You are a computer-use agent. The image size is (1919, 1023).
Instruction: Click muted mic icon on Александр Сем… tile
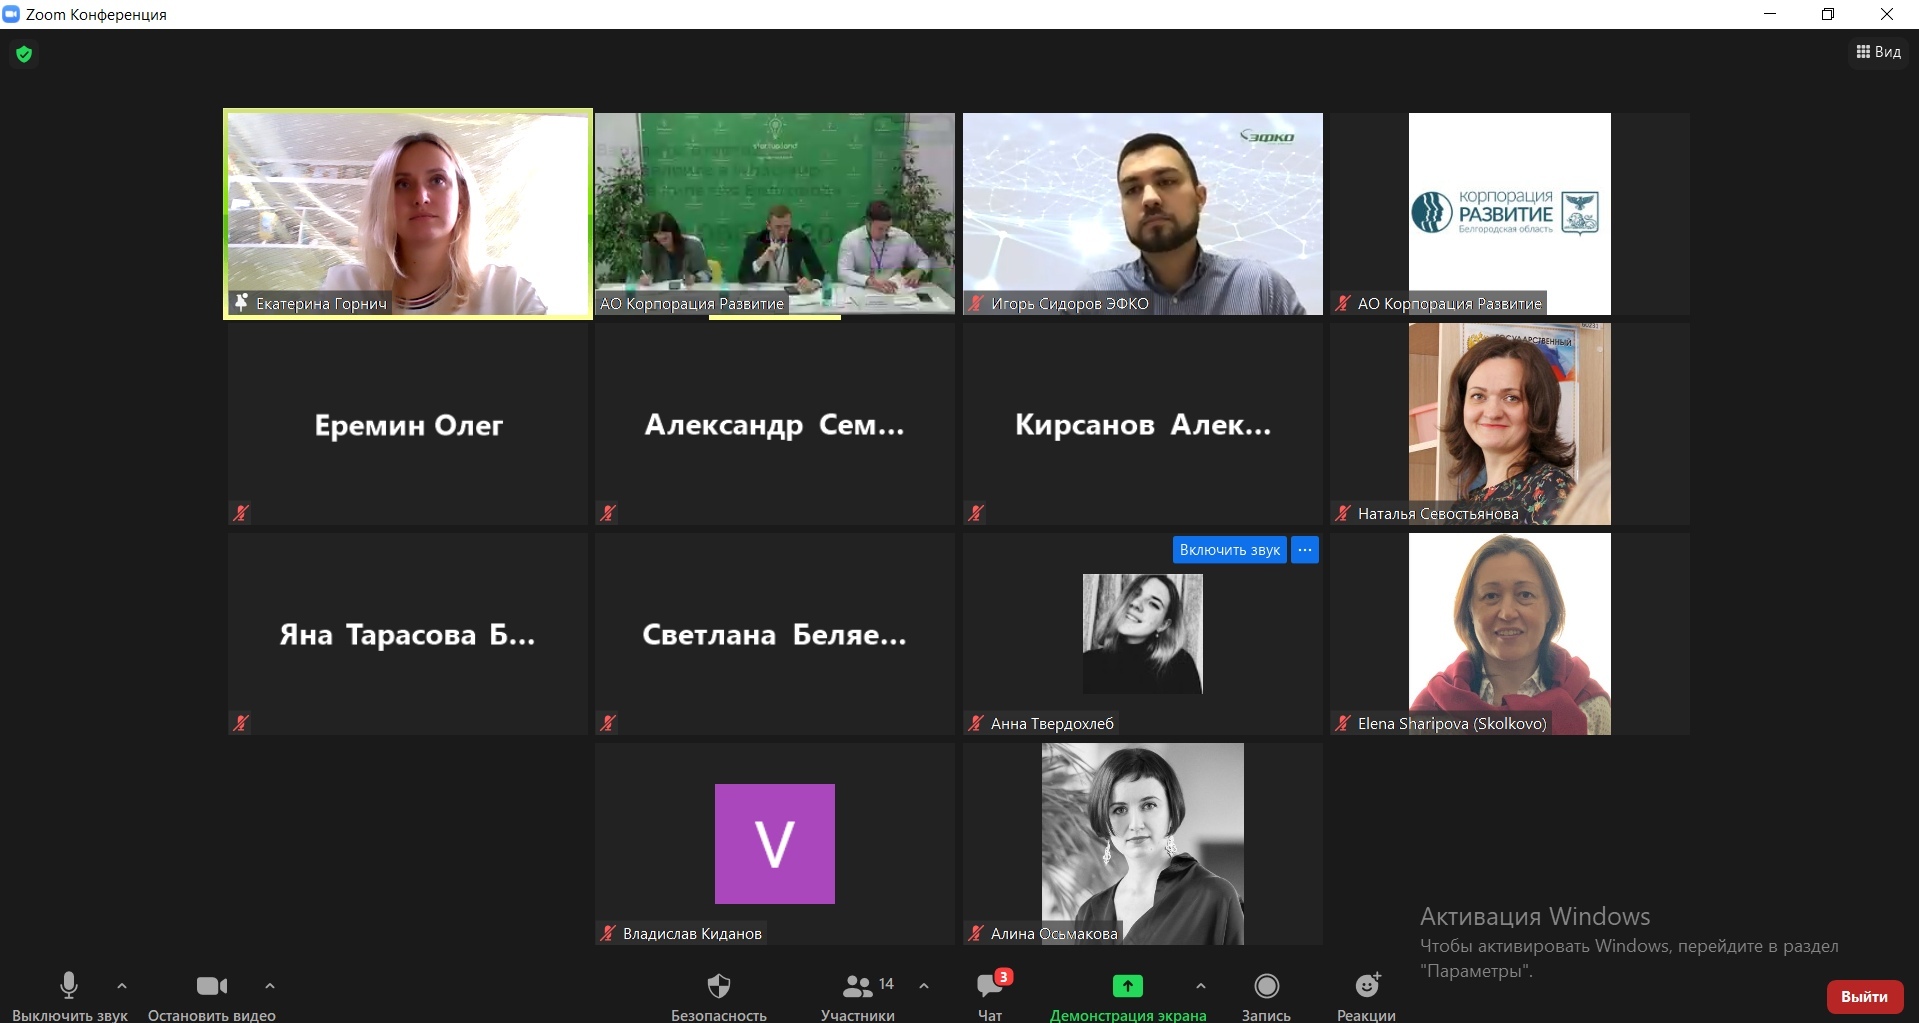click(x=608, y=513)
